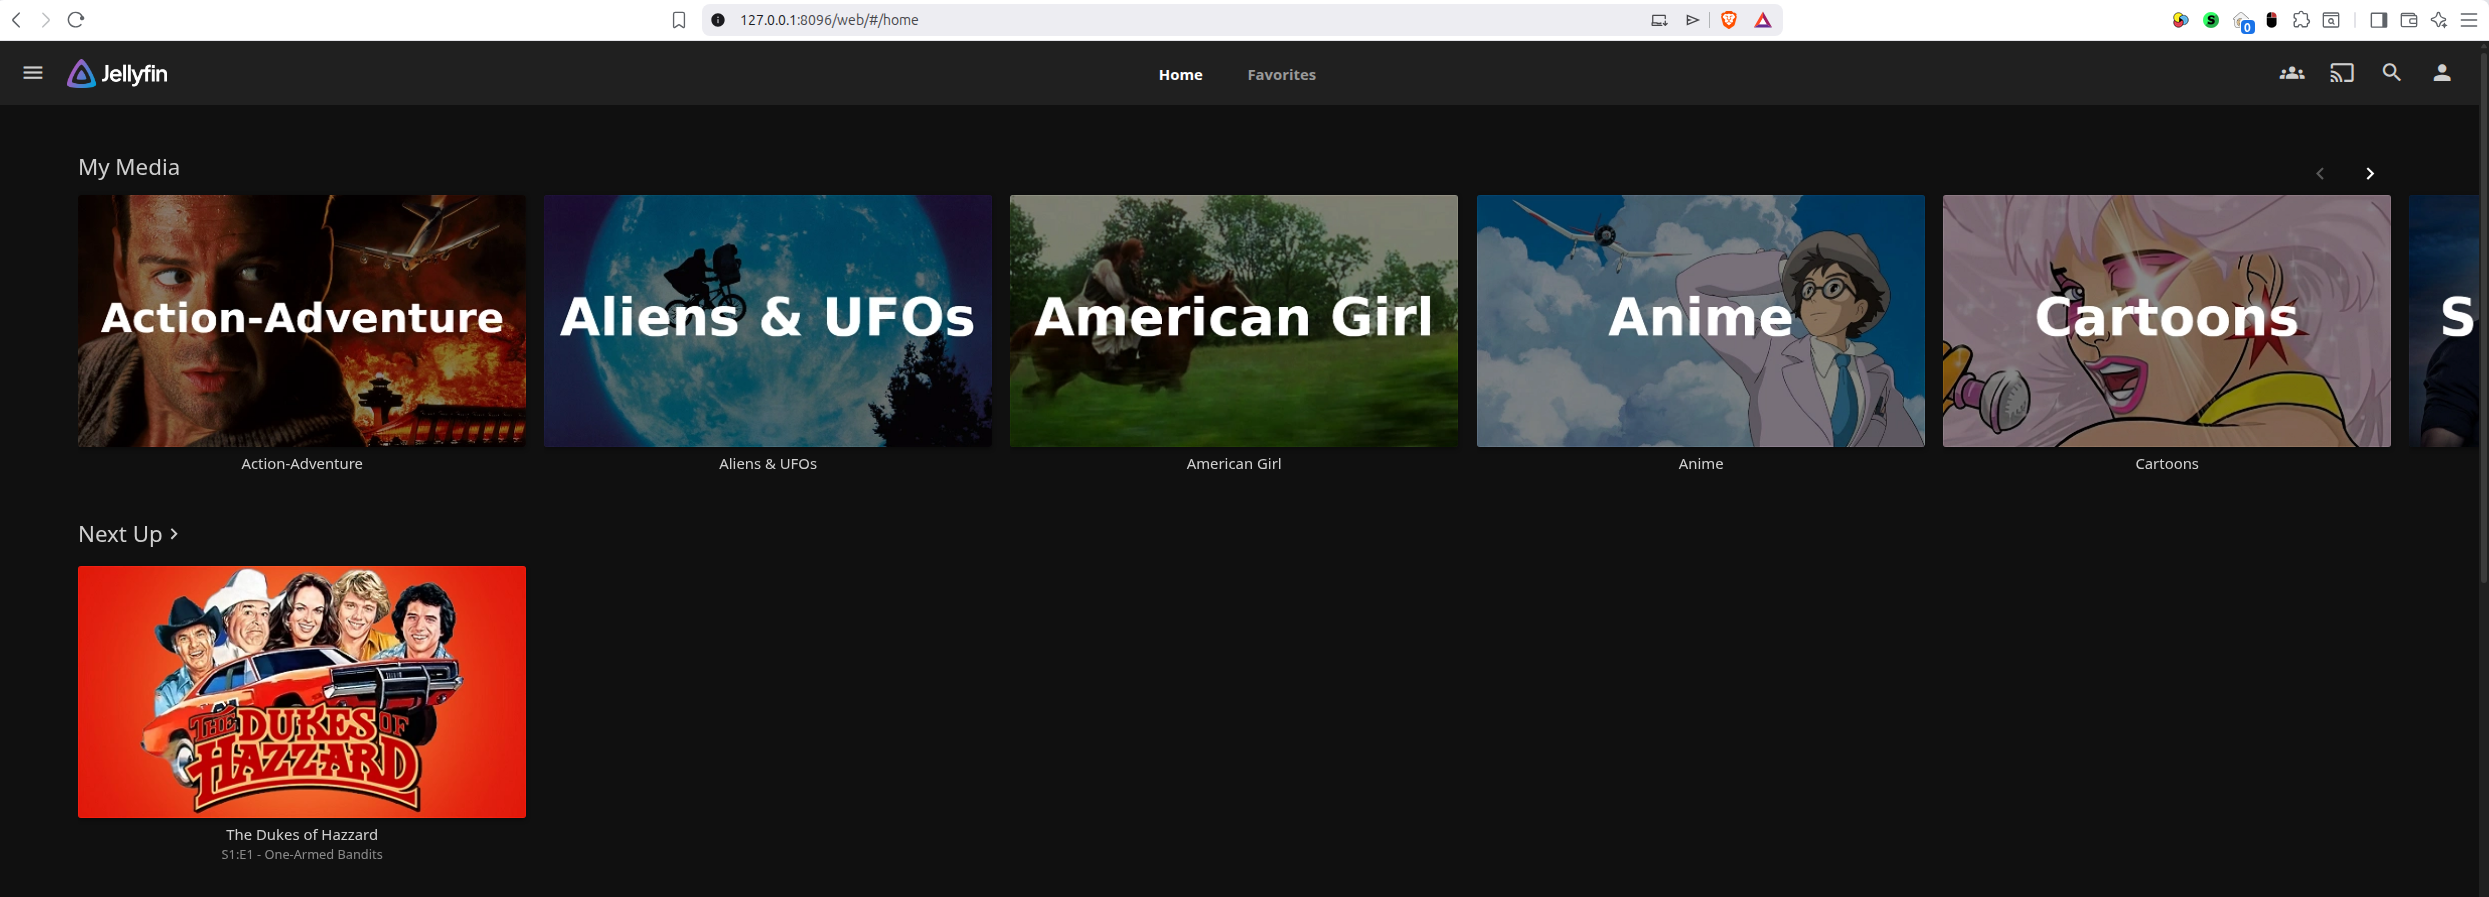
Task: Open the user profile icon
Action: tap(2442, 73)
